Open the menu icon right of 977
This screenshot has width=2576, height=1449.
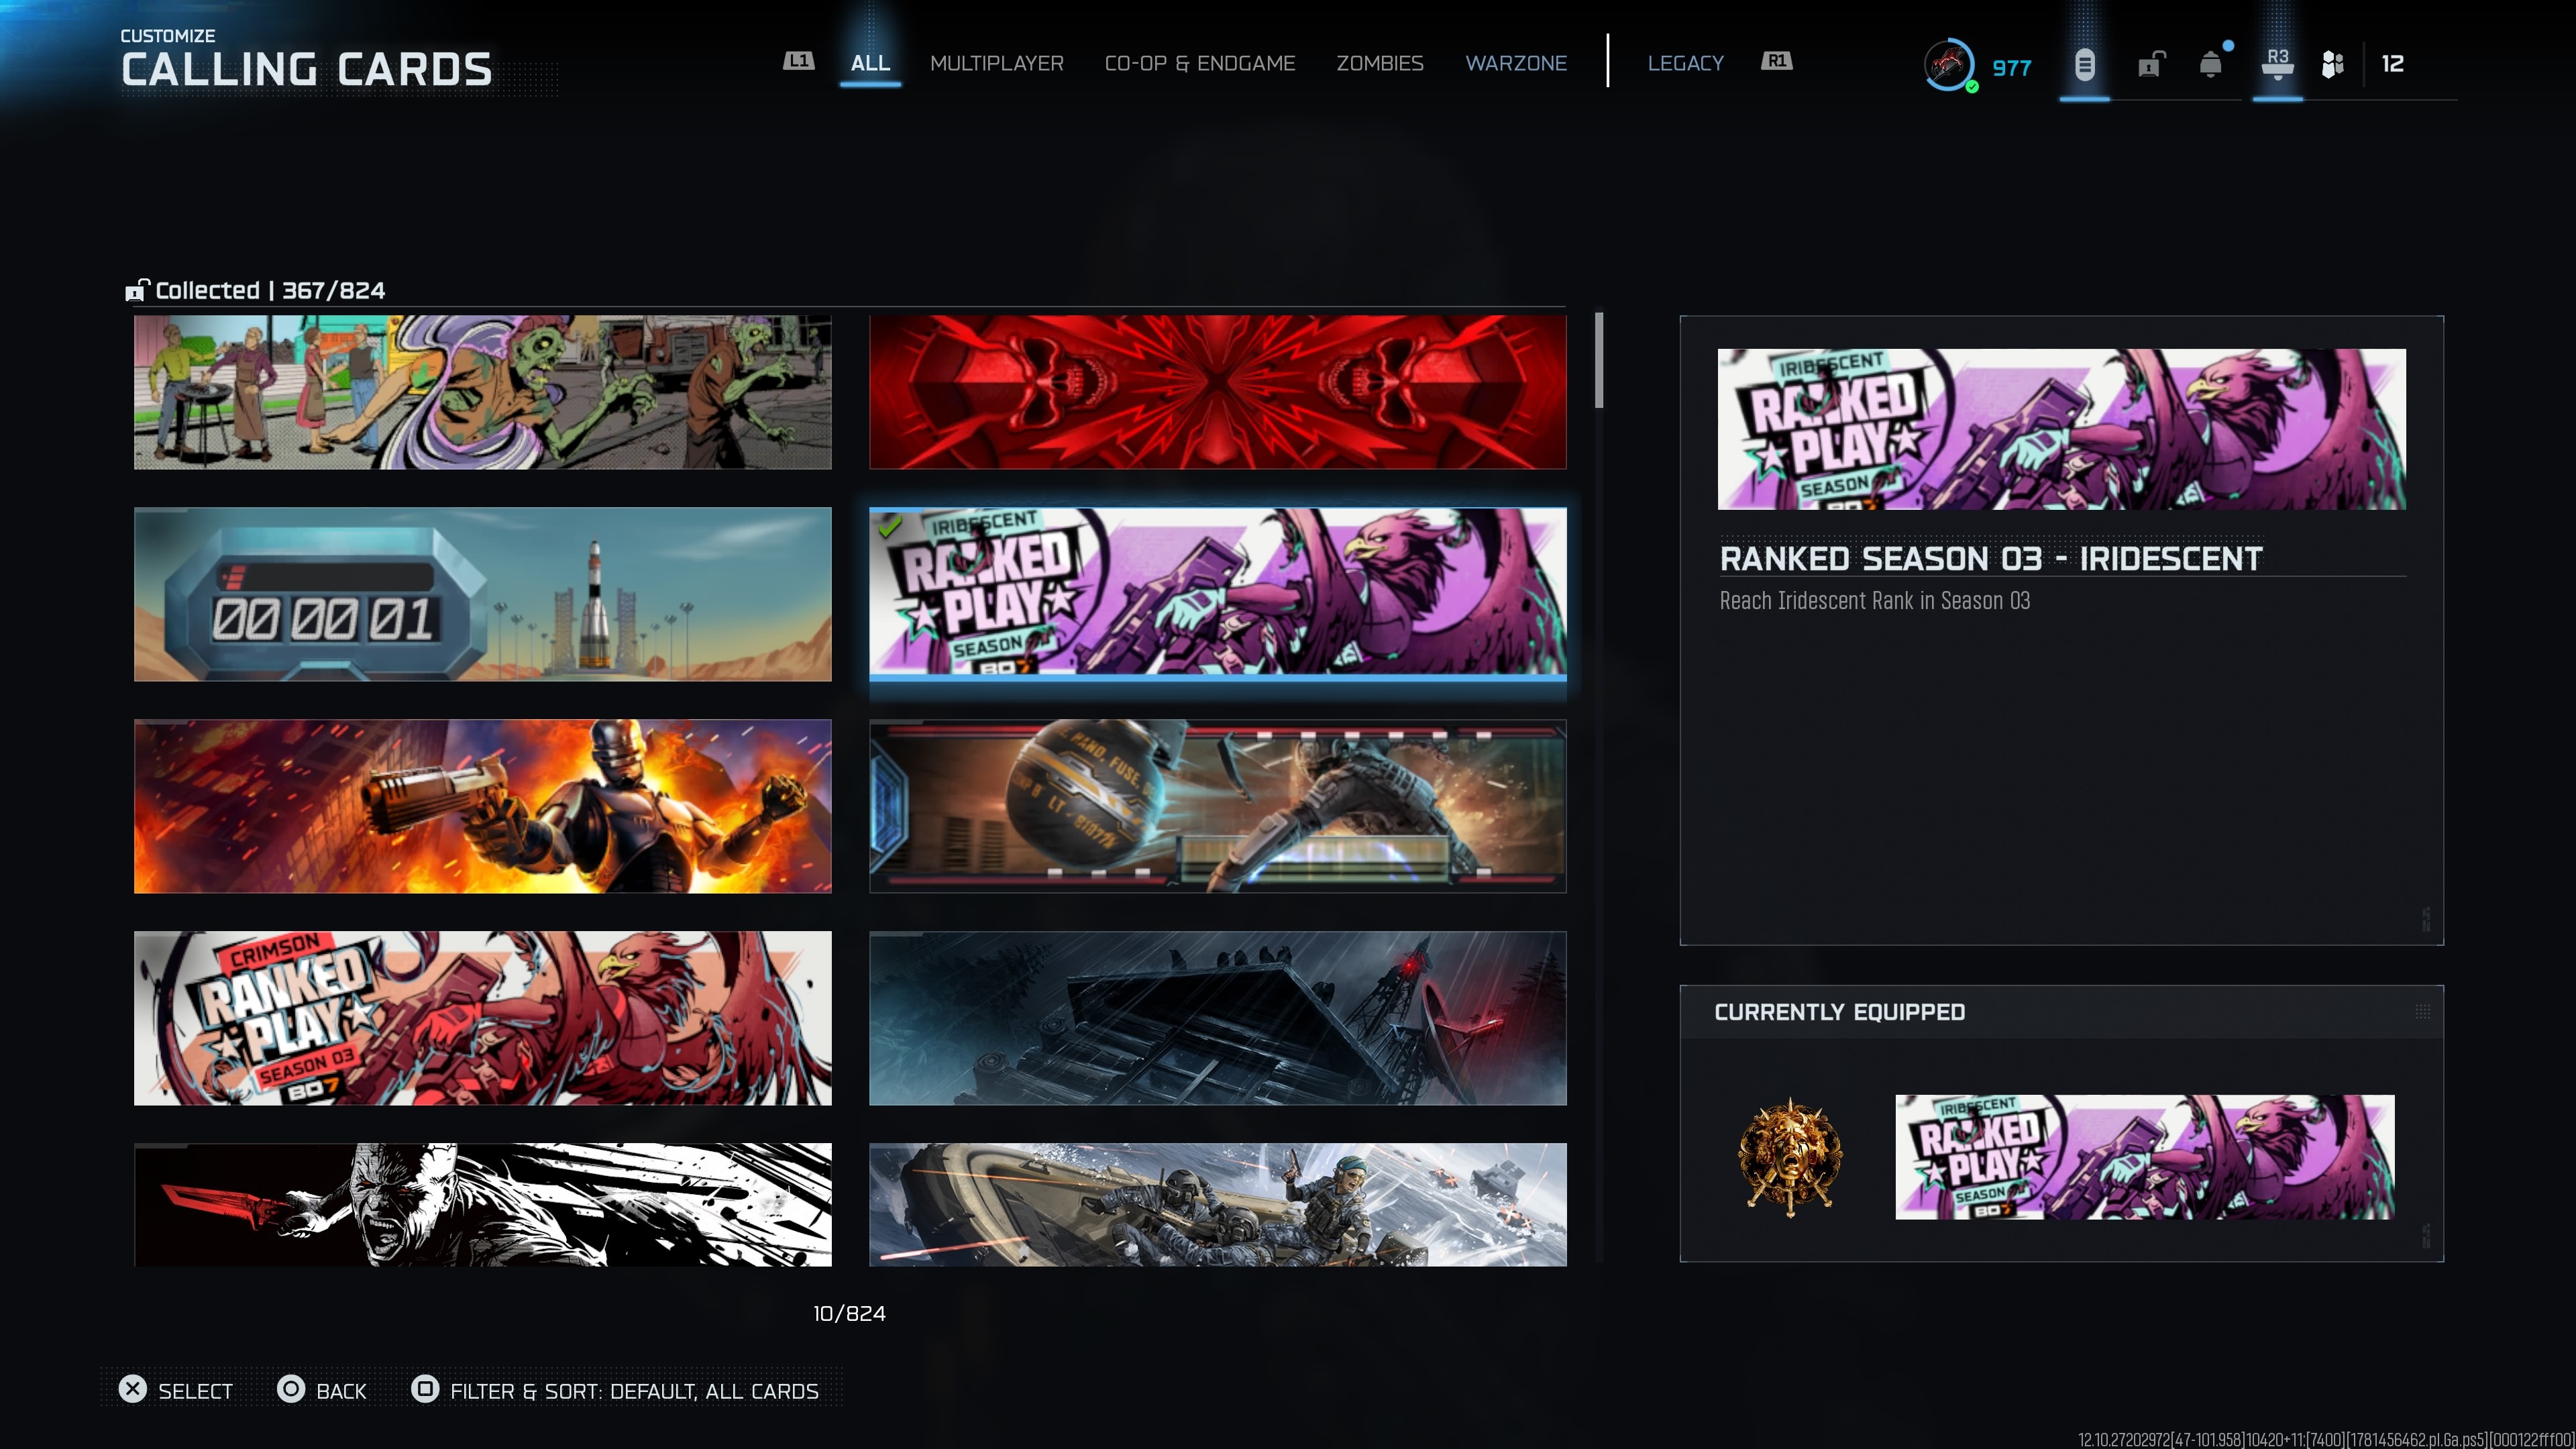(2084, 65)
